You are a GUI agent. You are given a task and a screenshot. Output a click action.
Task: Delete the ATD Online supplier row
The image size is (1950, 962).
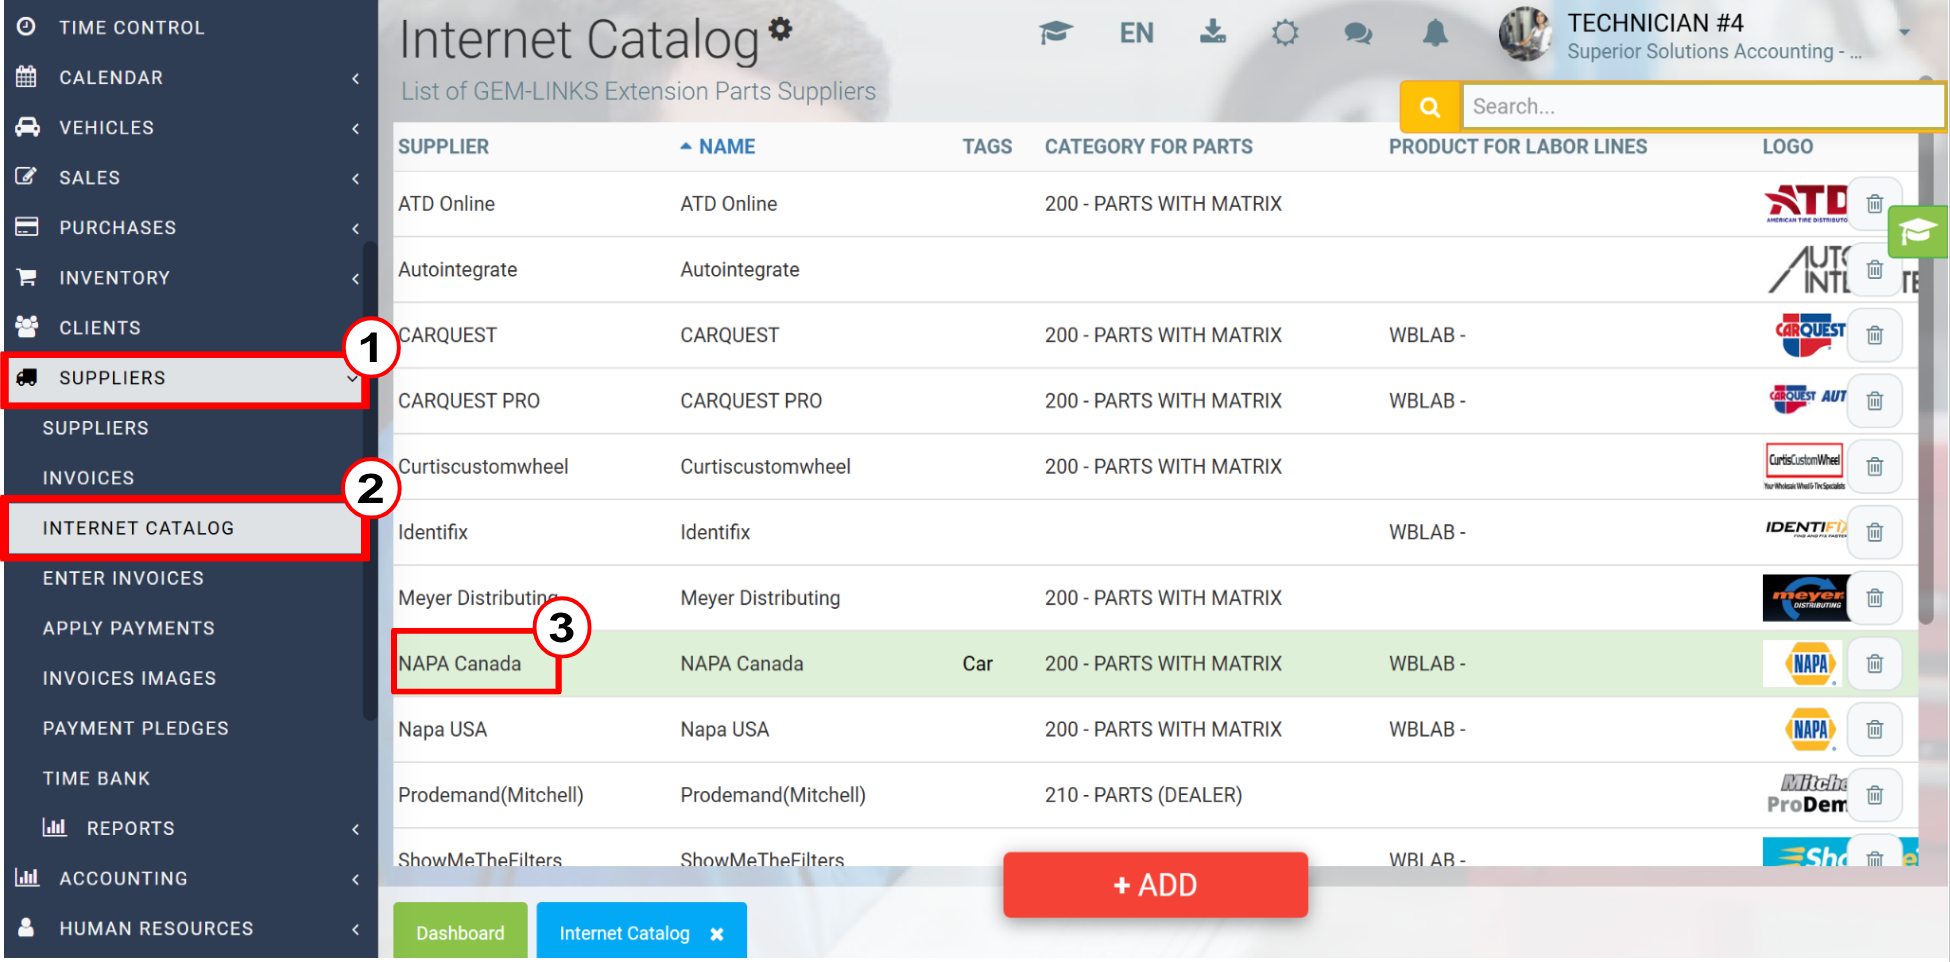click(x=1875, y=204)
